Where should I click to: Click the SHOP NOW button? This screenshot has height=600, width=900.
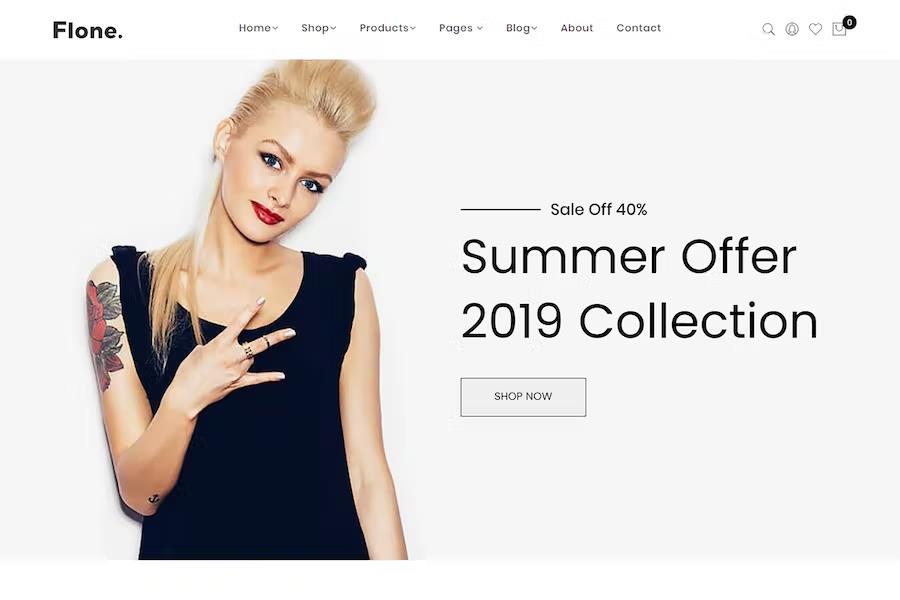point(523,397)
